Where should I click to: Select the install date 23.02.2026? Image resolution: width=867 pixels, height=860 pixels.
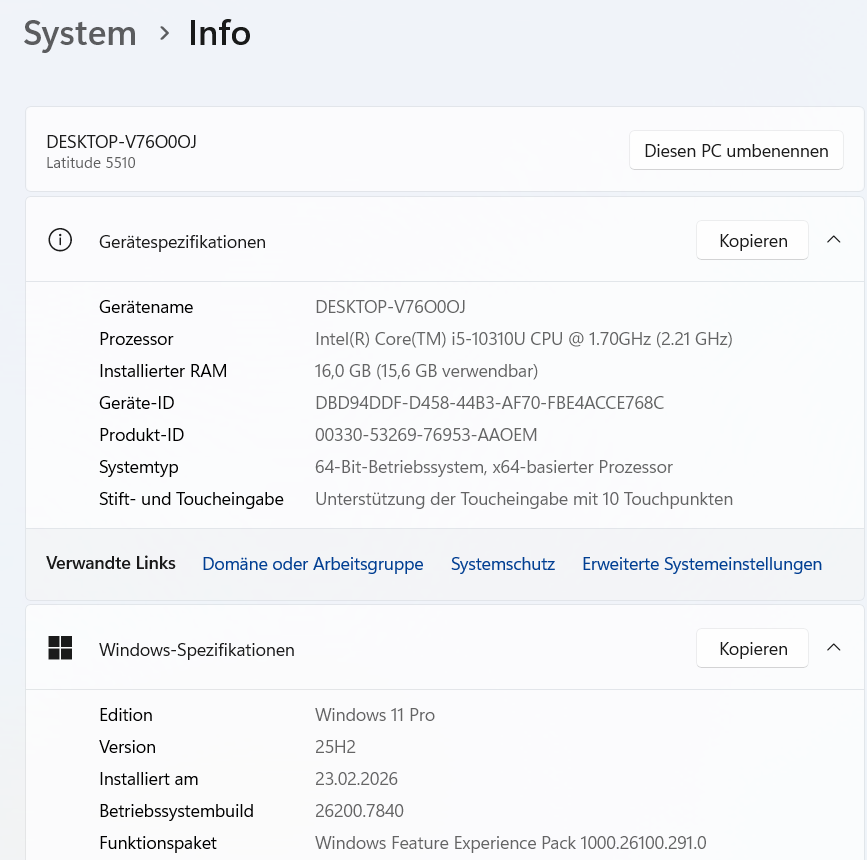356,779
